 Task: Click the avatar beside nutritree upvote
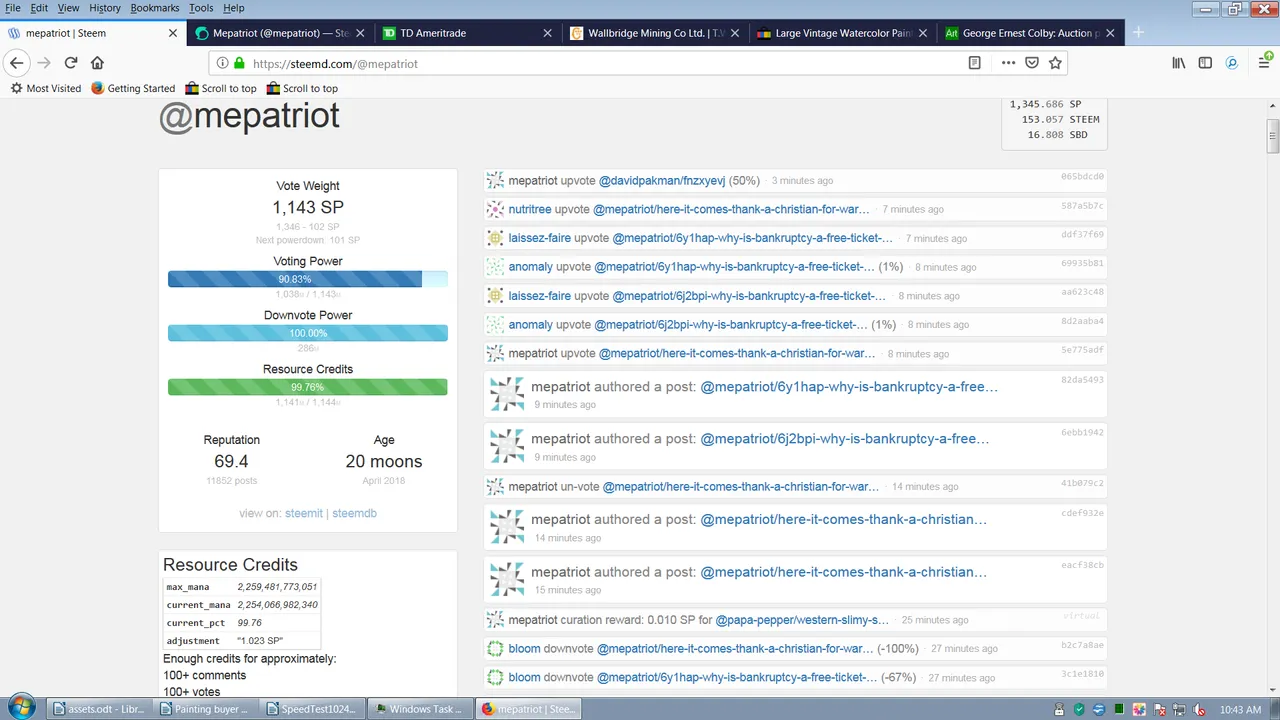coord(495,209)
